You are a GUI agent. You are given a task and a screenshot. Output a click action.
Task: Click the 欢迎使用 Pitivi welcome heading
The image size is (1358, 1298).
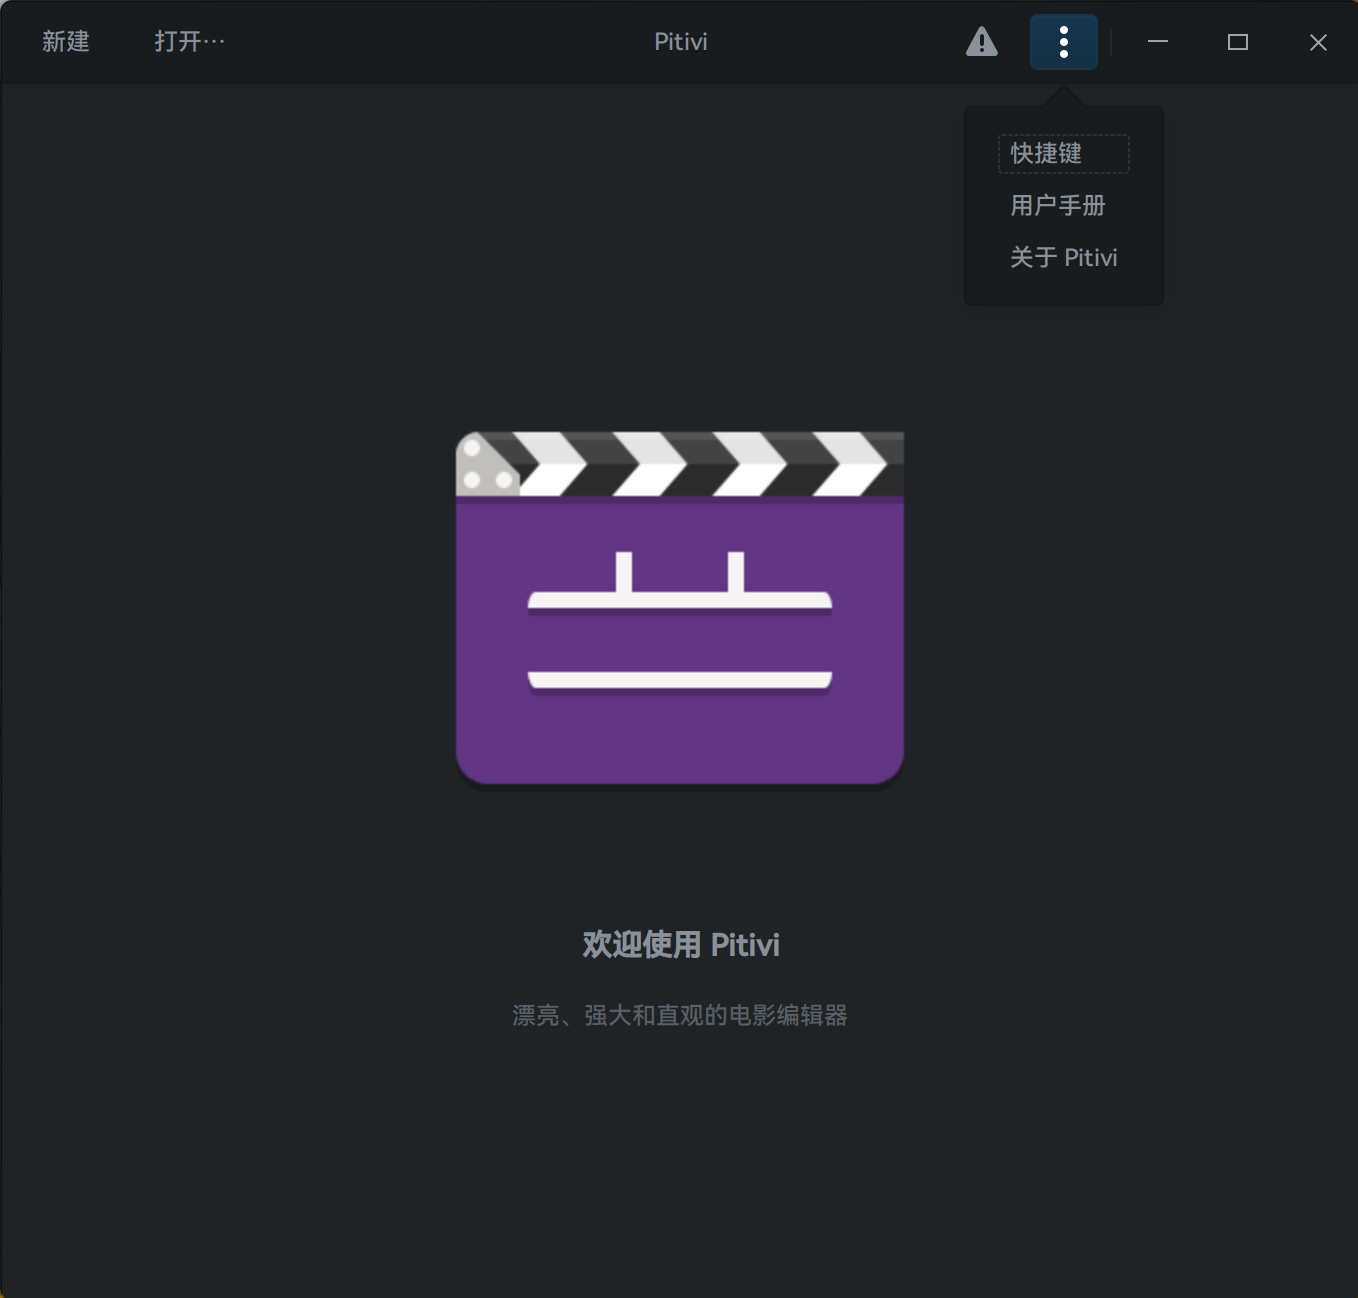(681, 944)
